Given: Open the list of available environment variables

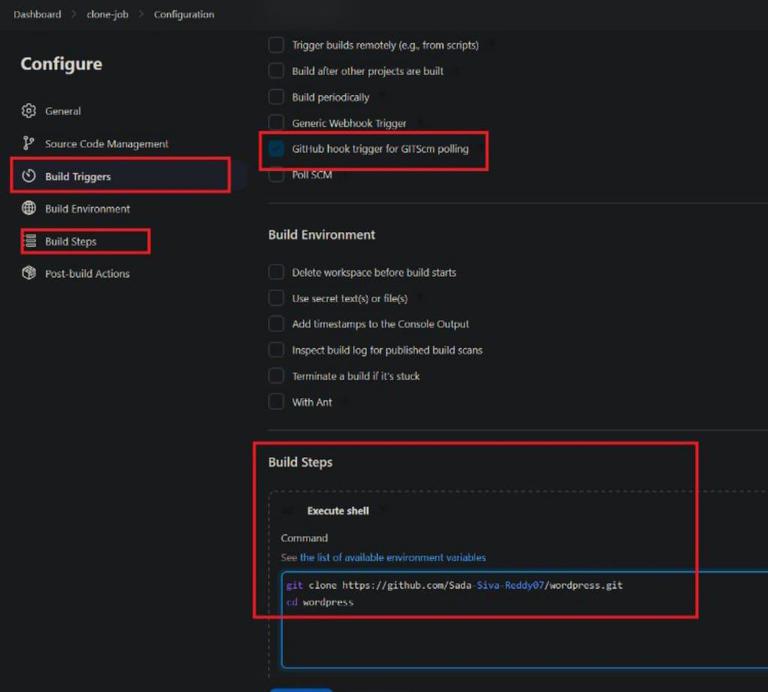Looking at the screenshot, I should click(x=392, y=557).
